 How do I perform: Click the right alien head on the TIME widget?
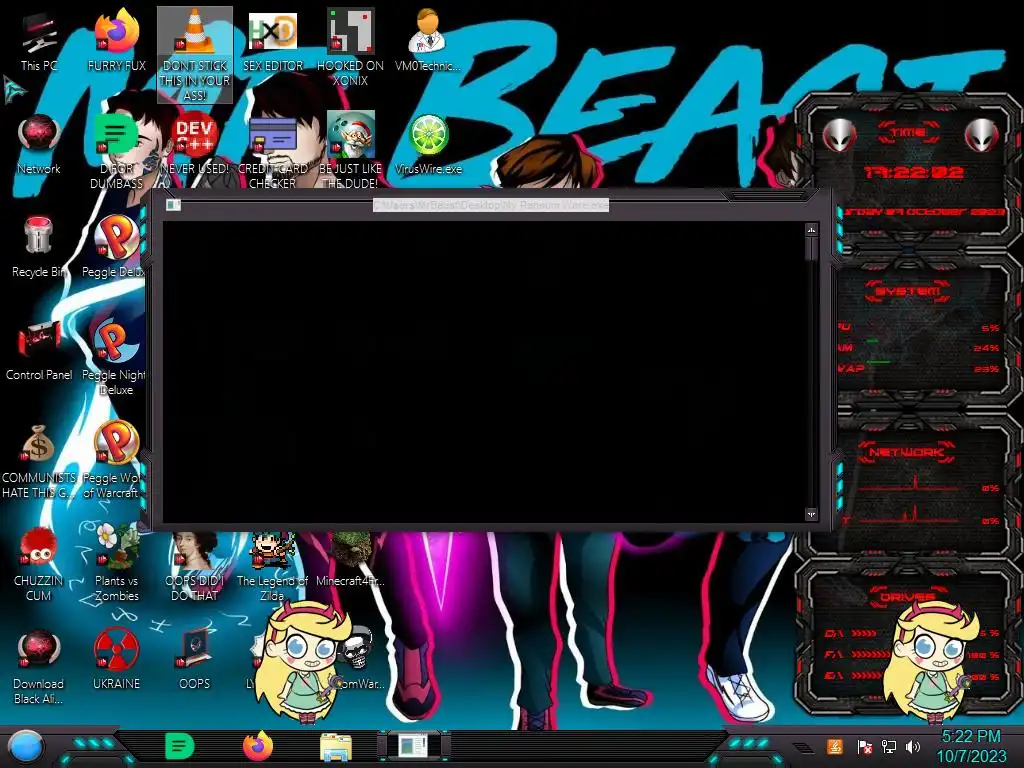pos(982,135)
